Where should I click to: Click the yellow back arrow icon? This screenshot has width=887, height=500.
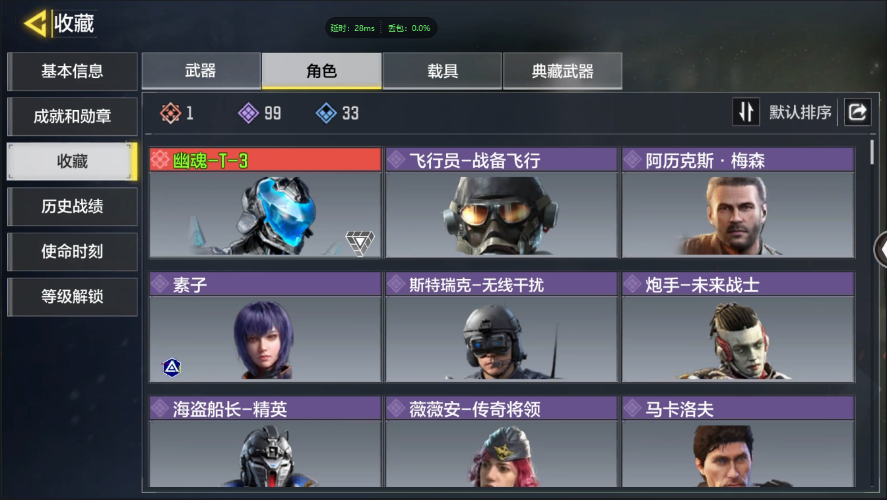[36, 24]
